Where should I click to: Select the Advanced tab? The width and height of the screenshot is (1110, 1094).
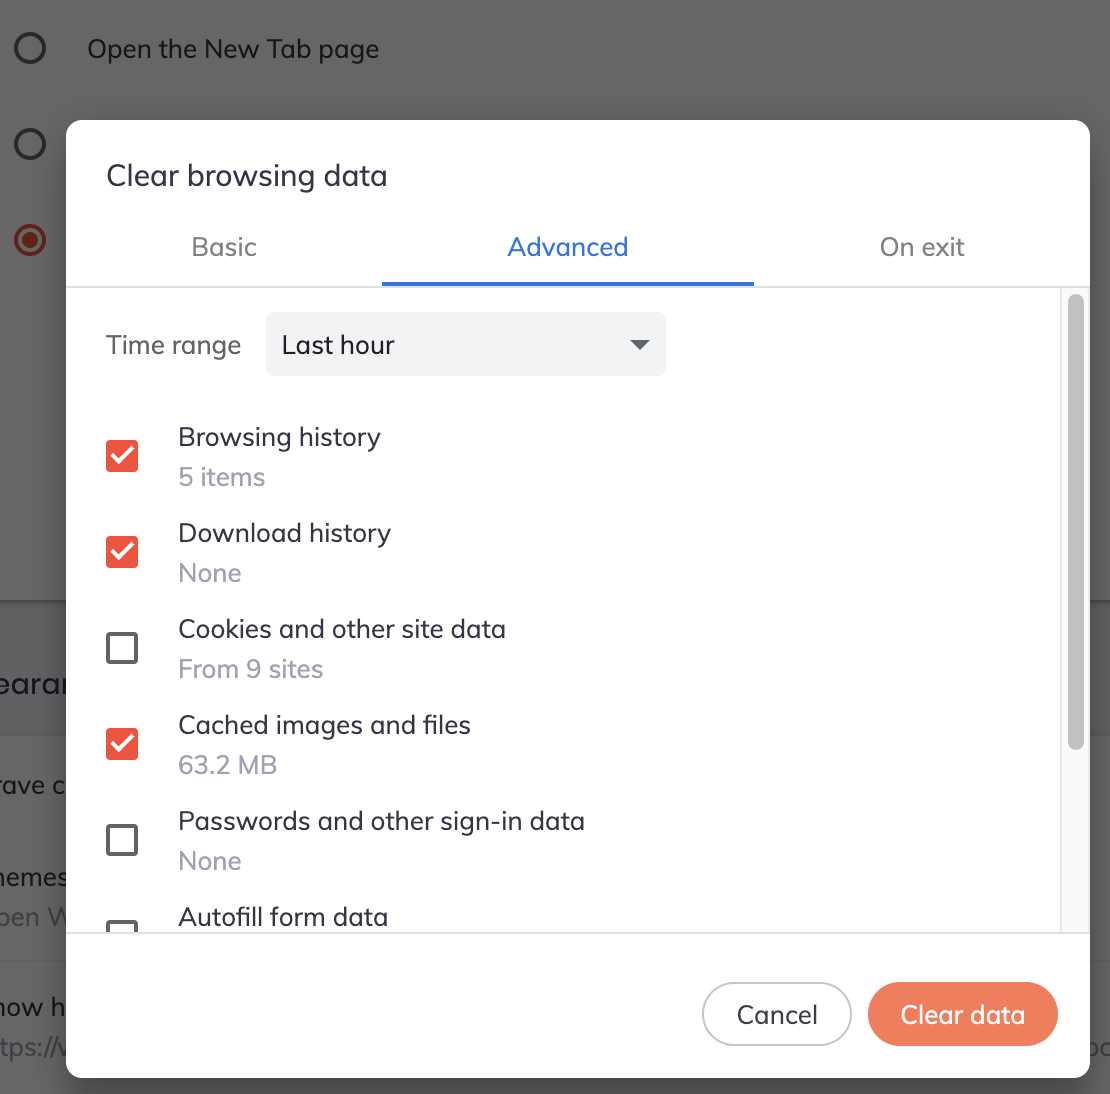[x=568, y=247]
